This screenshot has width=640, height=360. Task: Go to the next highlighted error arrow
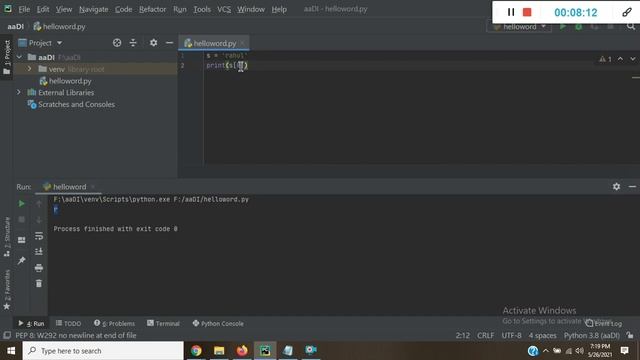pyautogui.click(x=633, y=59)
